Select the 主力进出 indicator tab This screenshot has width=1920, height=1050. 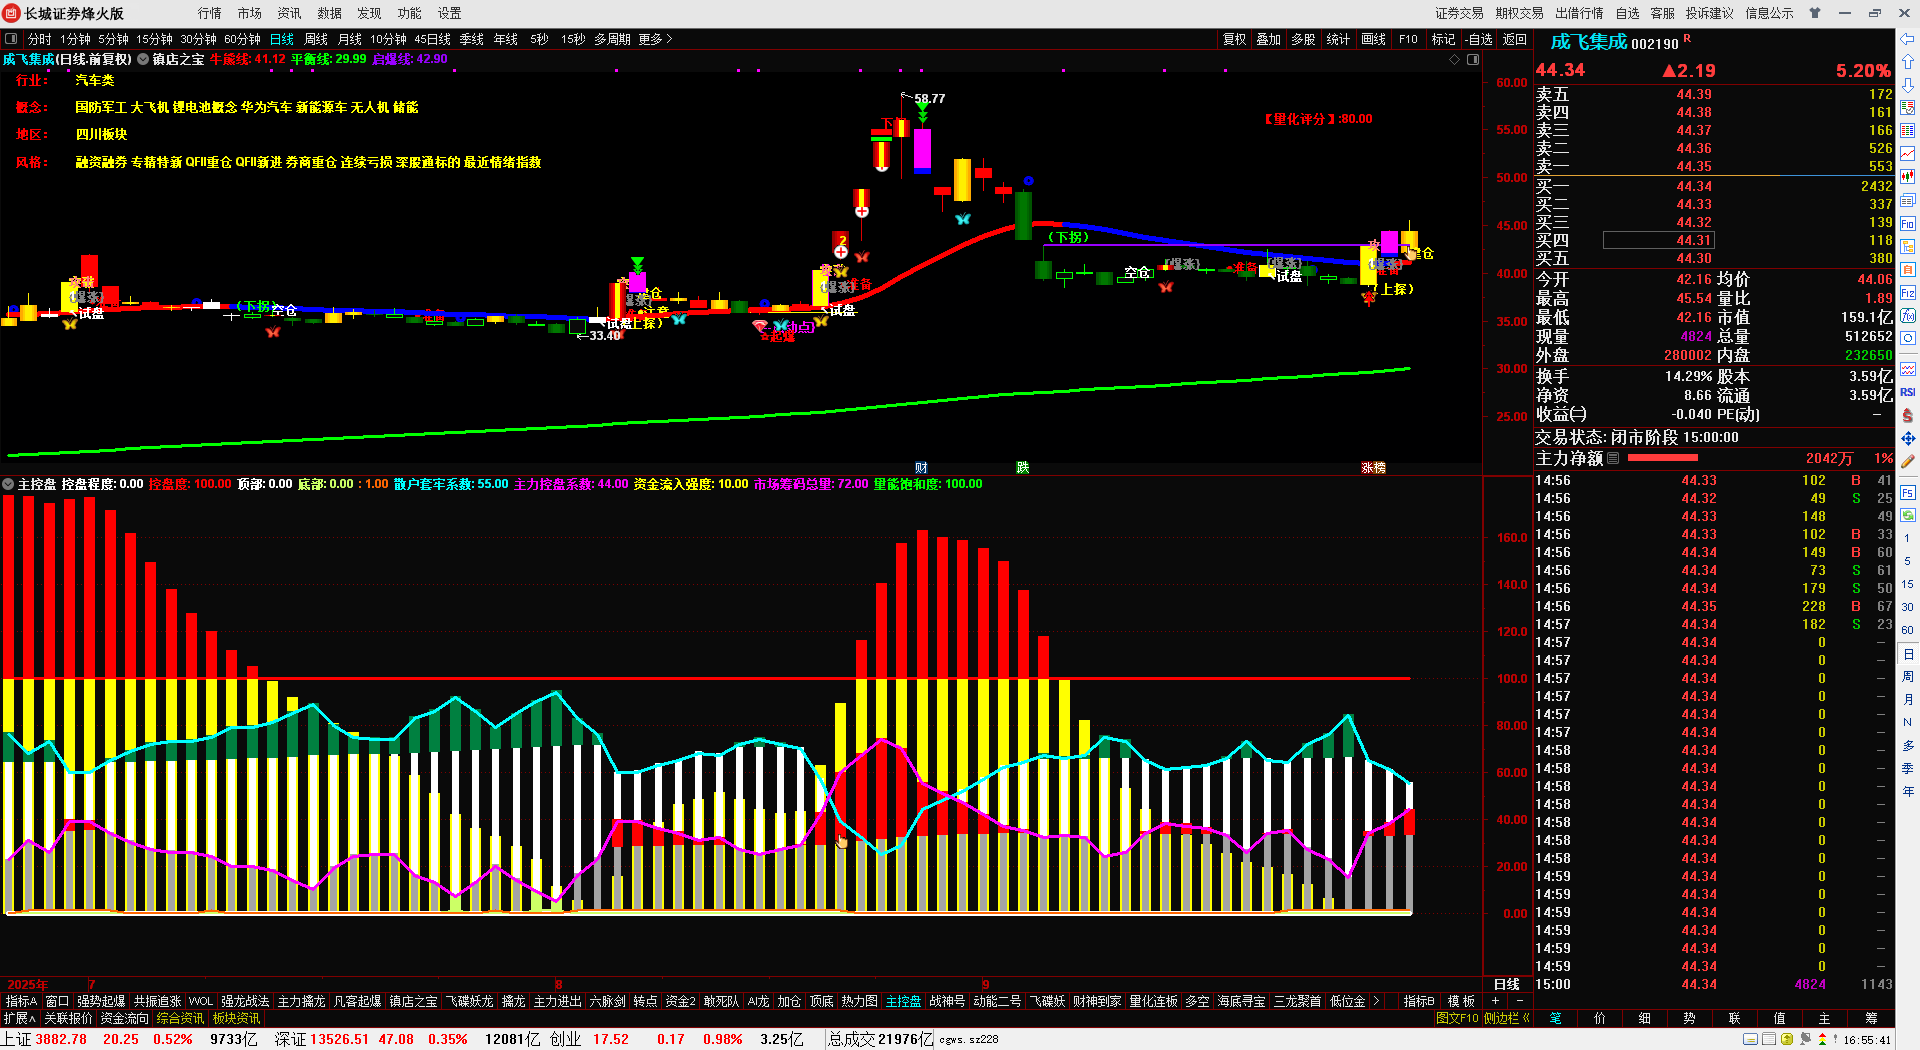(558, 1001)
